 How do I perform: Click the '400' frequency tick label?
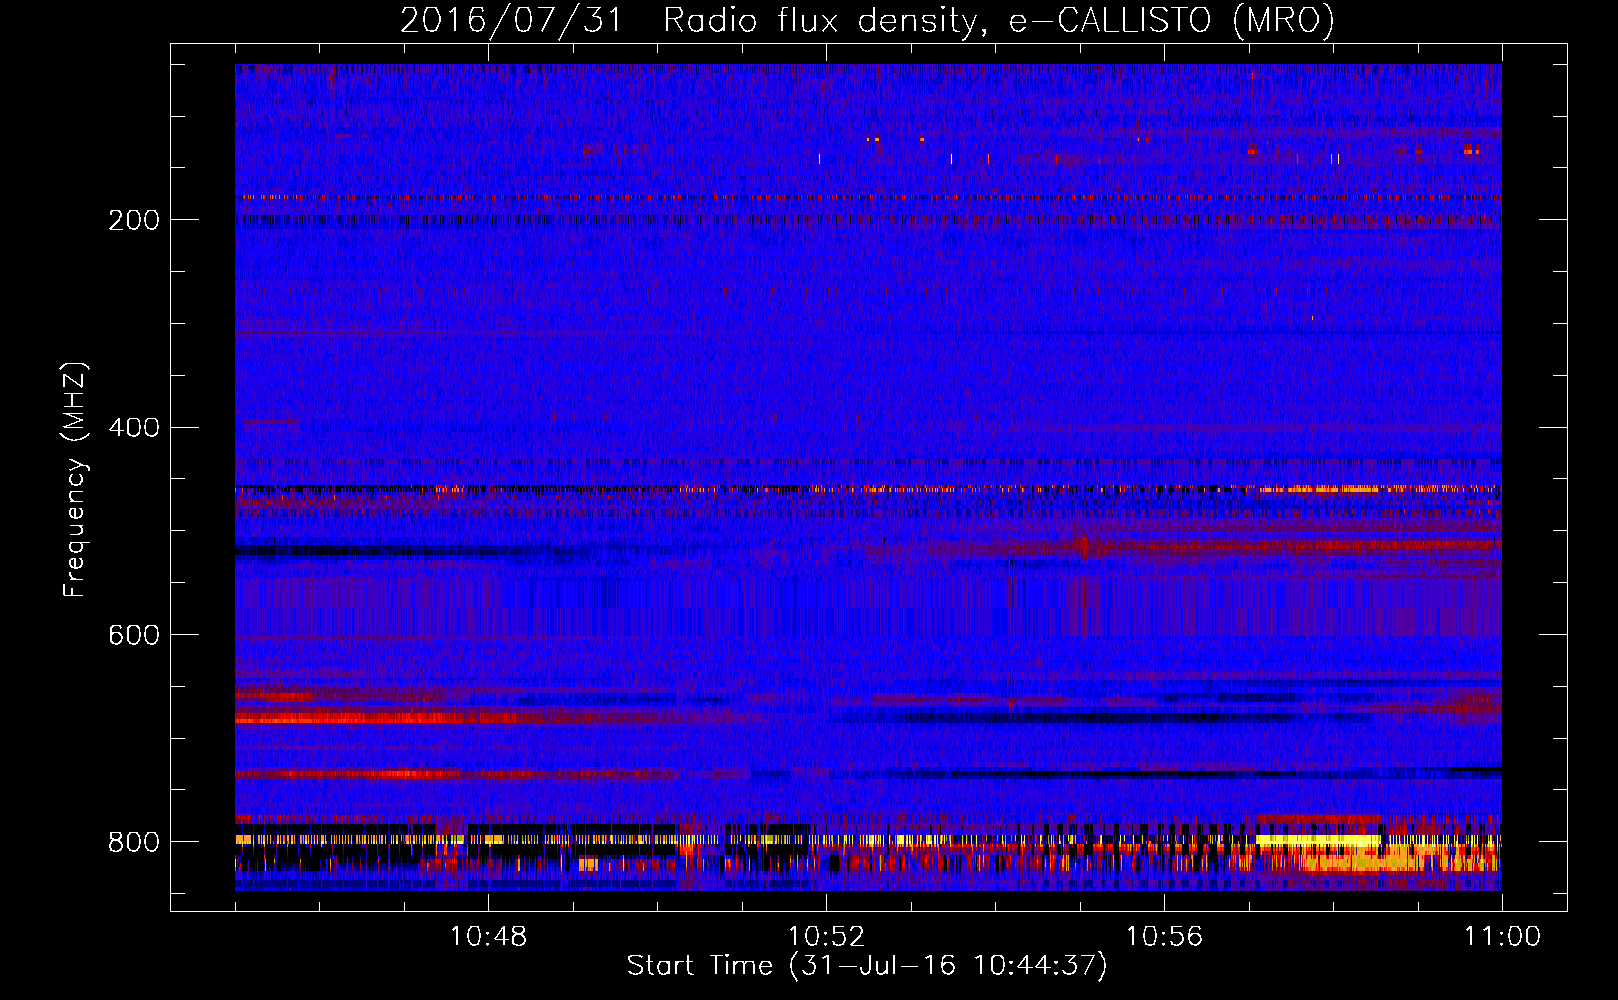(x=134, y=428)
